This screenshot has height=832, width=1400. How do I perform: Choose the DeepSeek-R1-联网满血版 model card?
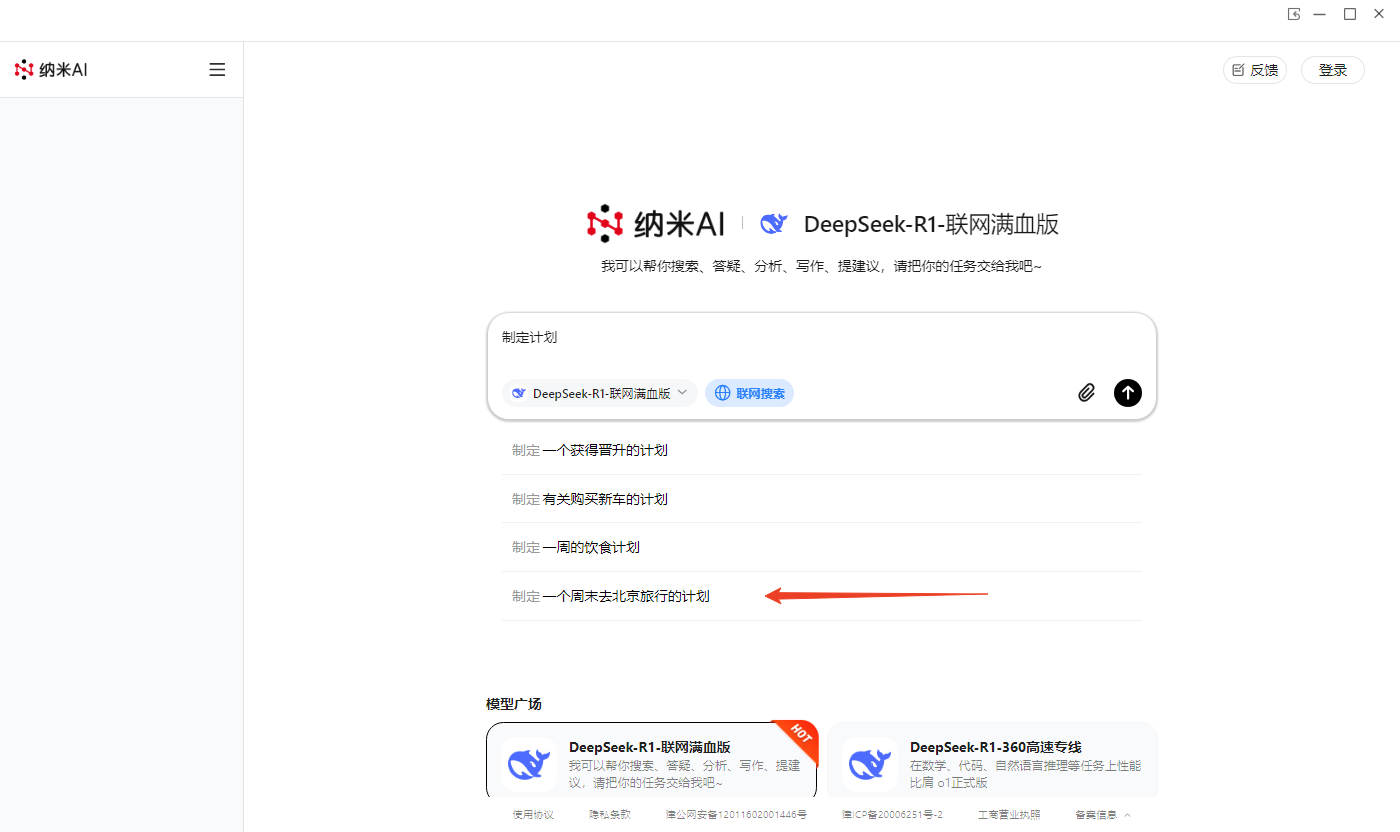[651, 761]
